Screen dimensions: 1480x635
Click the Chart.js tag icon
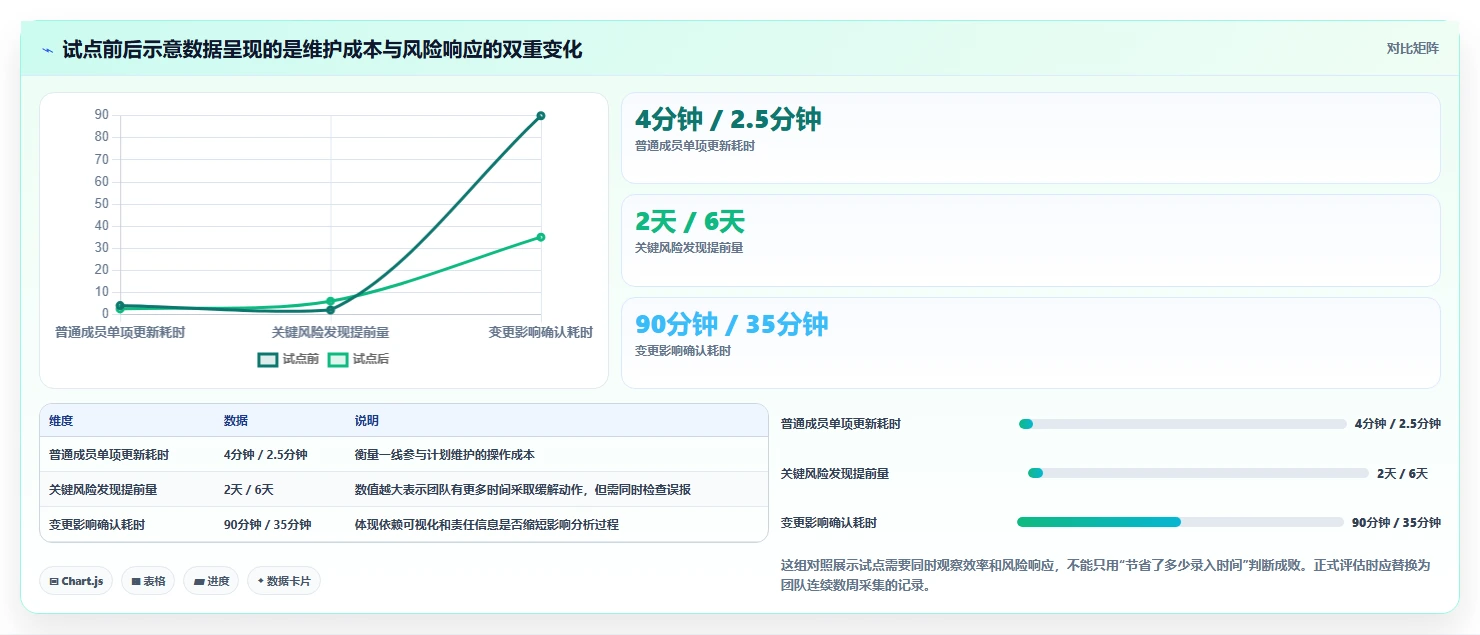(54, 581)
